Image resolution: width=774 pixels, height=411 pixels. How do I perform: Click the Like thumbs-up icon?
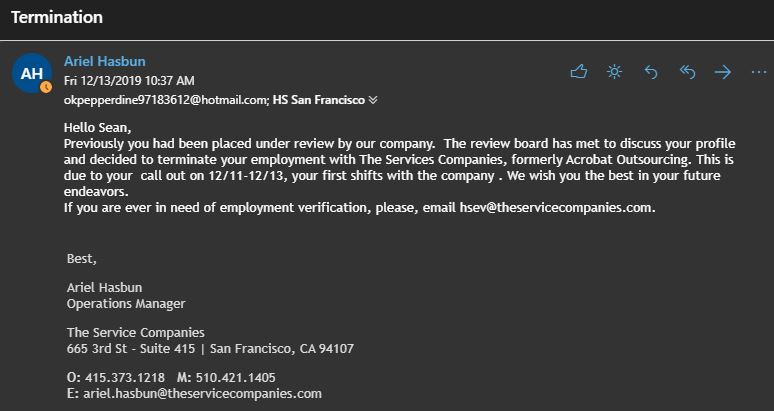click(578, 72)
